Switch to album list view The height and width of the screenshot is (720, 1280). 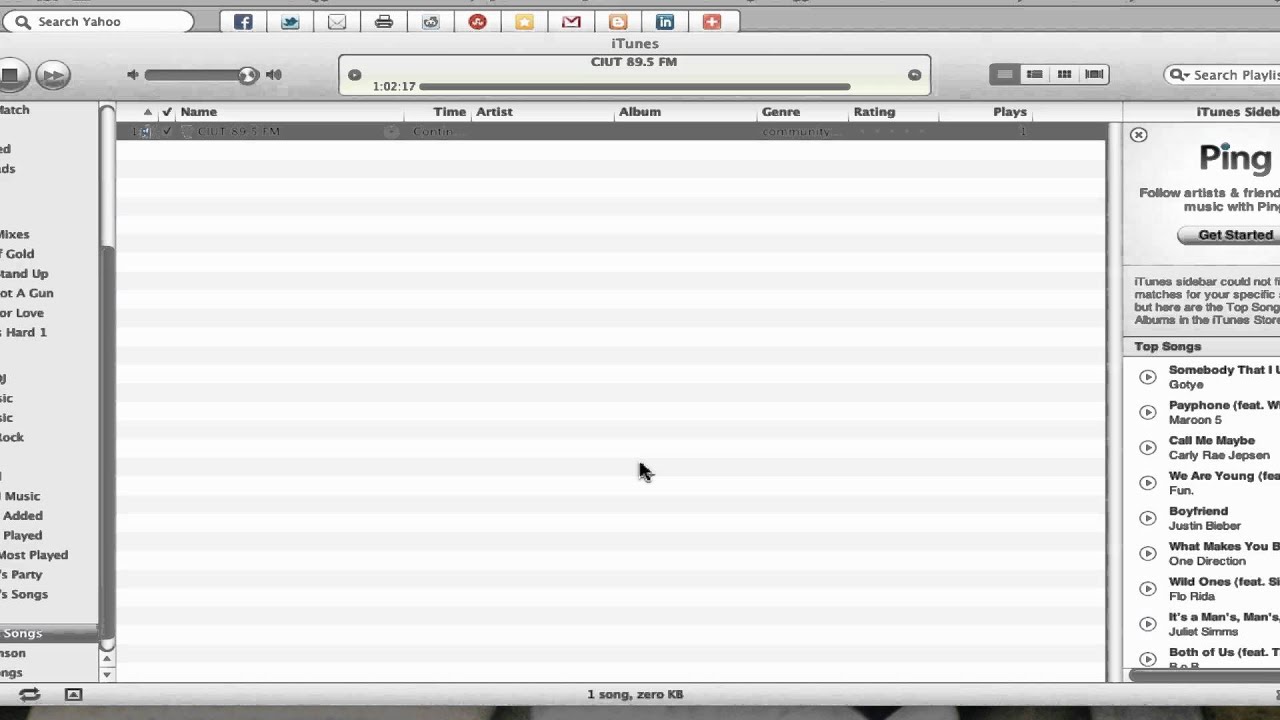click(x=1035, y=74)
